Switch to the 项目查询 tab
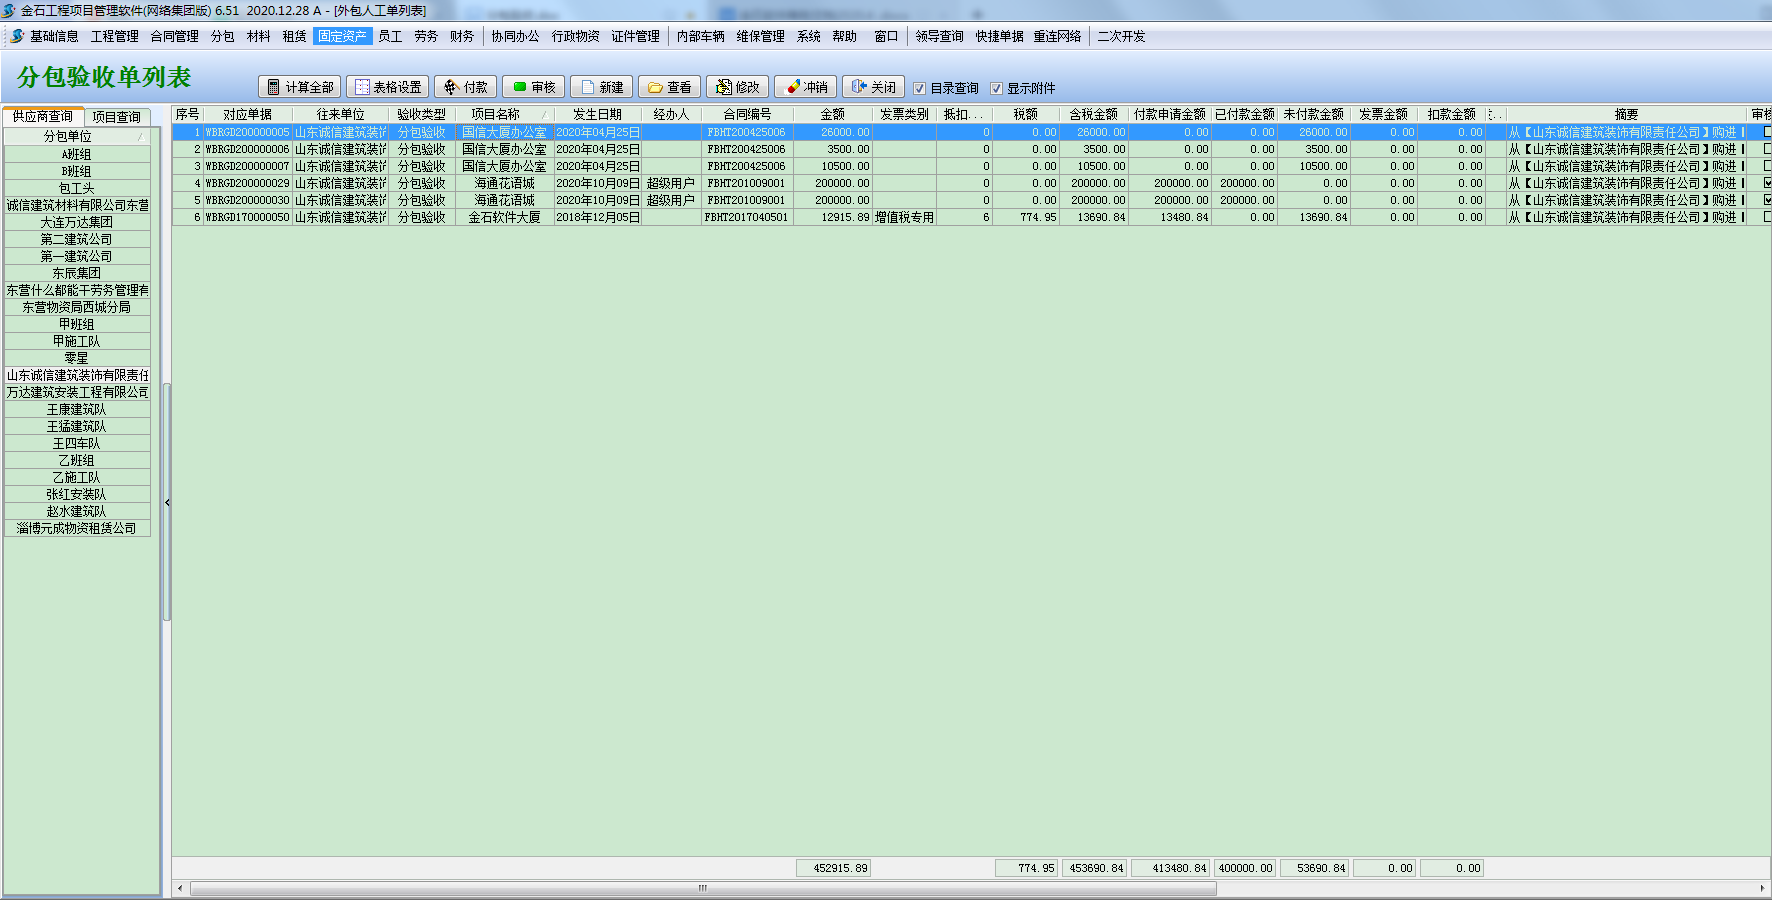 point(117,117)
